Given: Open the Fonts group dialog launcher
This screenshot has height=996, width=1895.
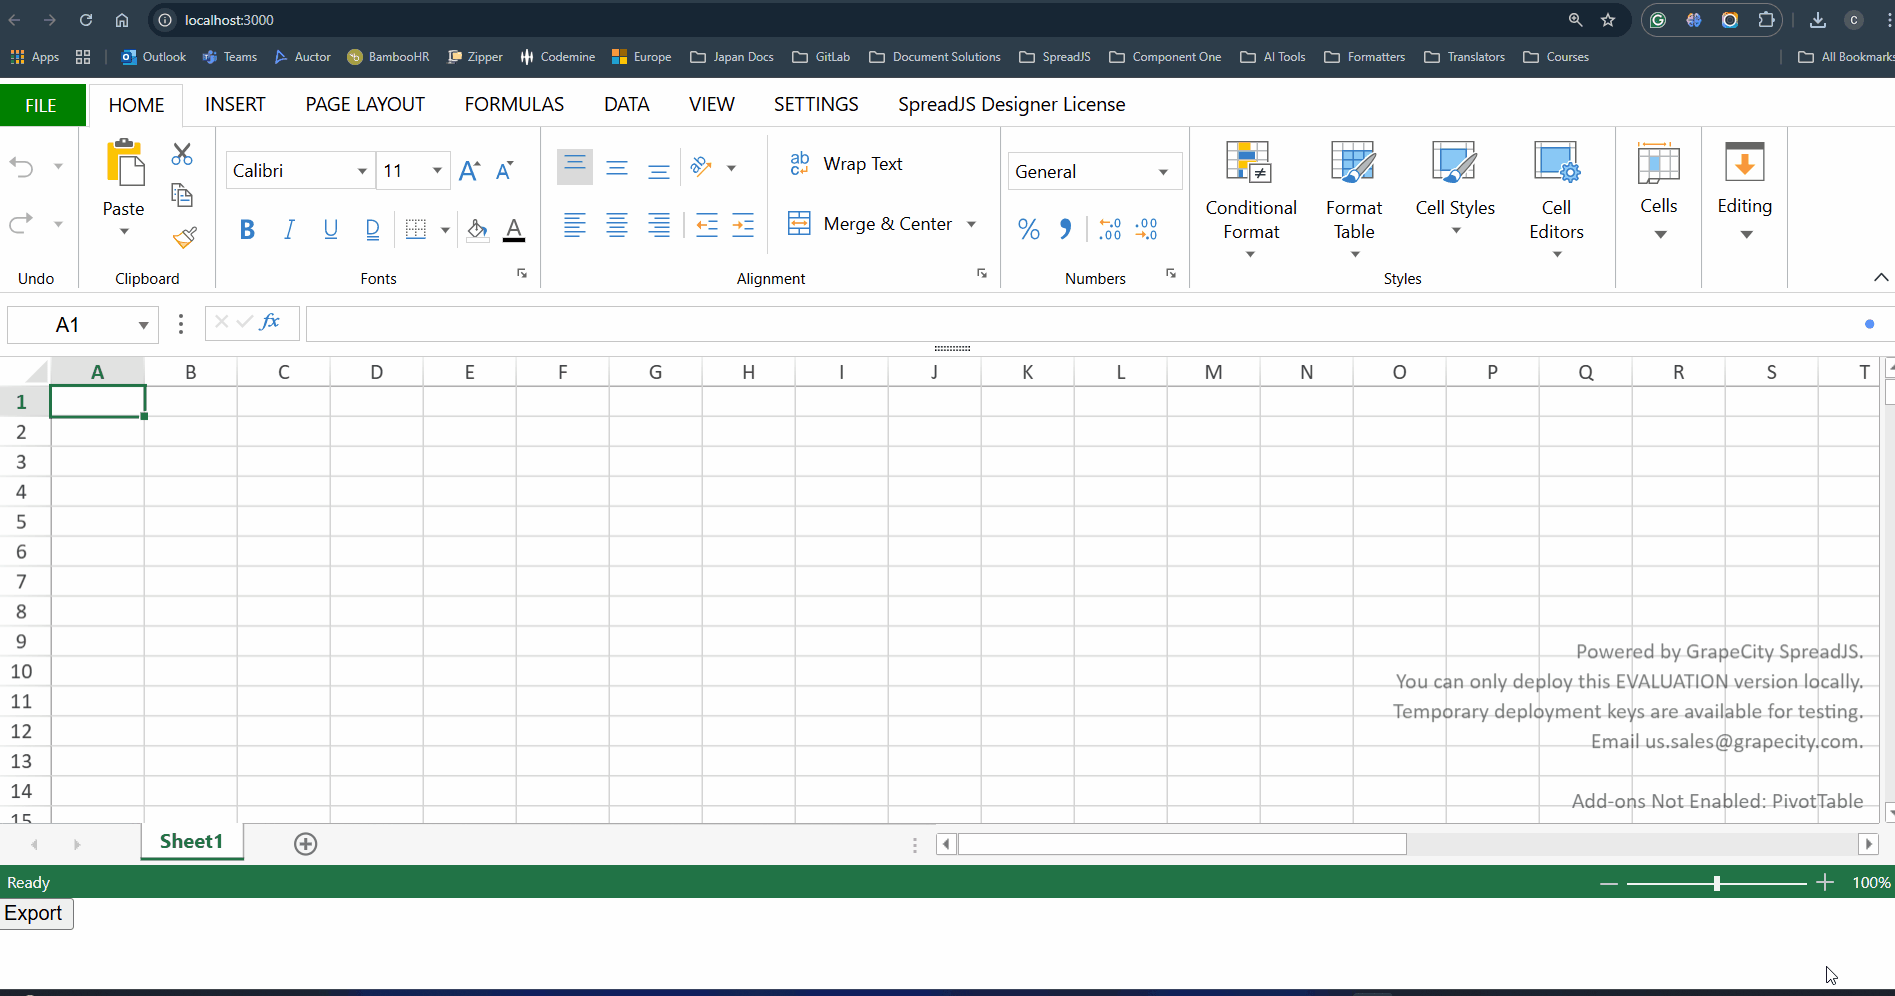Looking at the screenshot, I should pyautogui.click(x=522, y=273).
